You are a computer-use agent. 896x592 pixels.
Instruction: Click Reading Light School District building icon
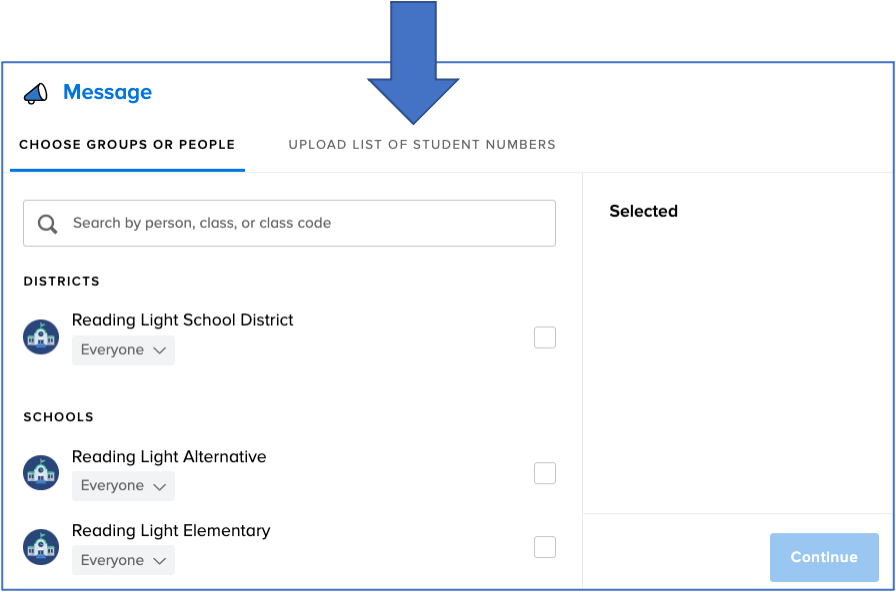41,337
